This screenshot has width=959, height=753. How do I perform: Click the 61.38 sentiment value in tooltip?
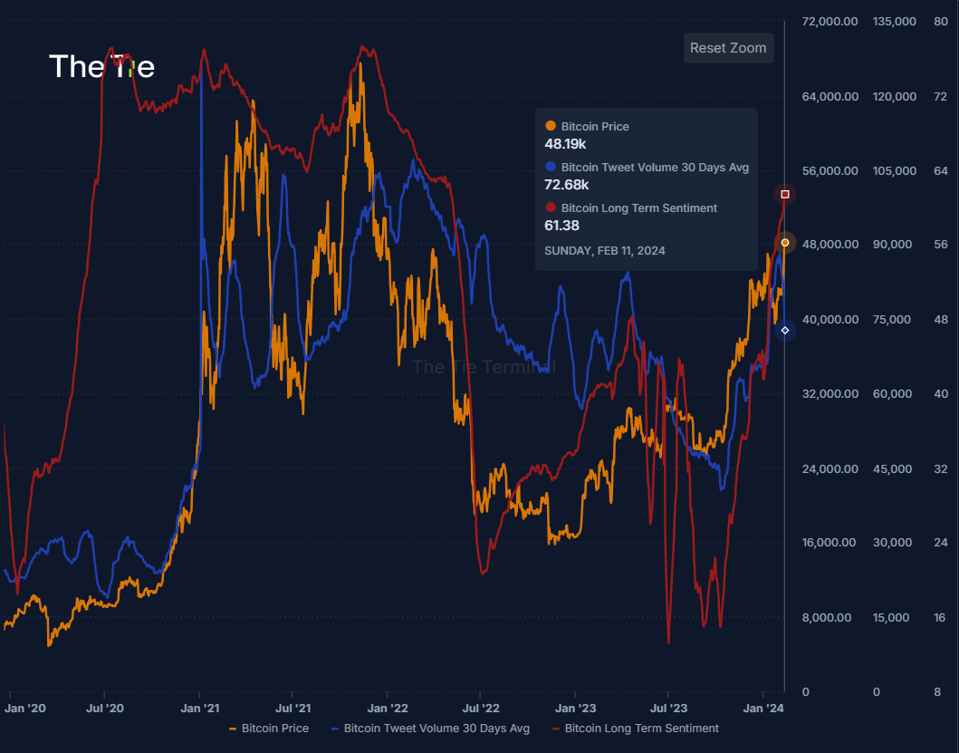tap(562, 226)
